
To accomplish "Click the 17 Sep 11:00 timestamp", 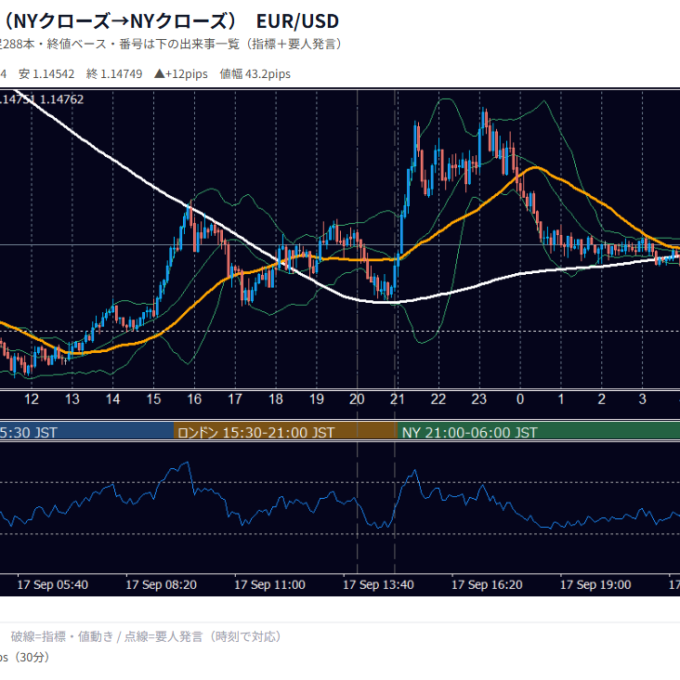I will tap(270, 585).
